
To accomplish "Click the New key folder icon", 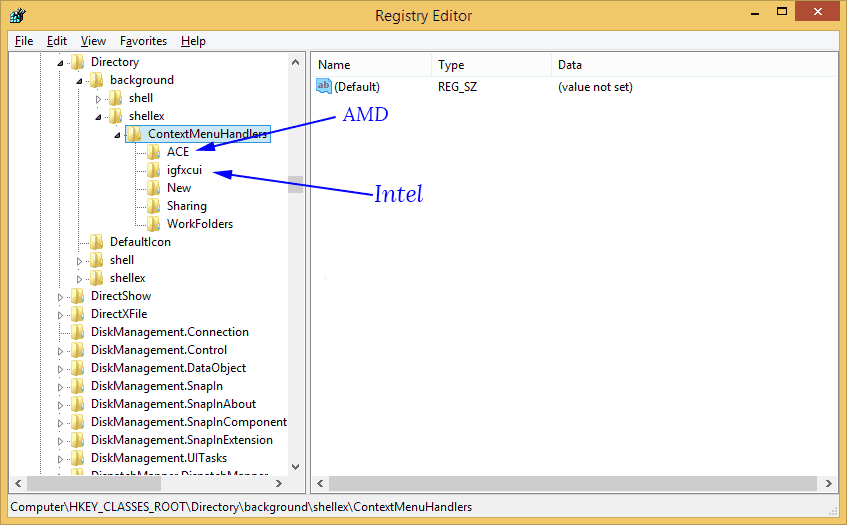I will pos(154,187).
